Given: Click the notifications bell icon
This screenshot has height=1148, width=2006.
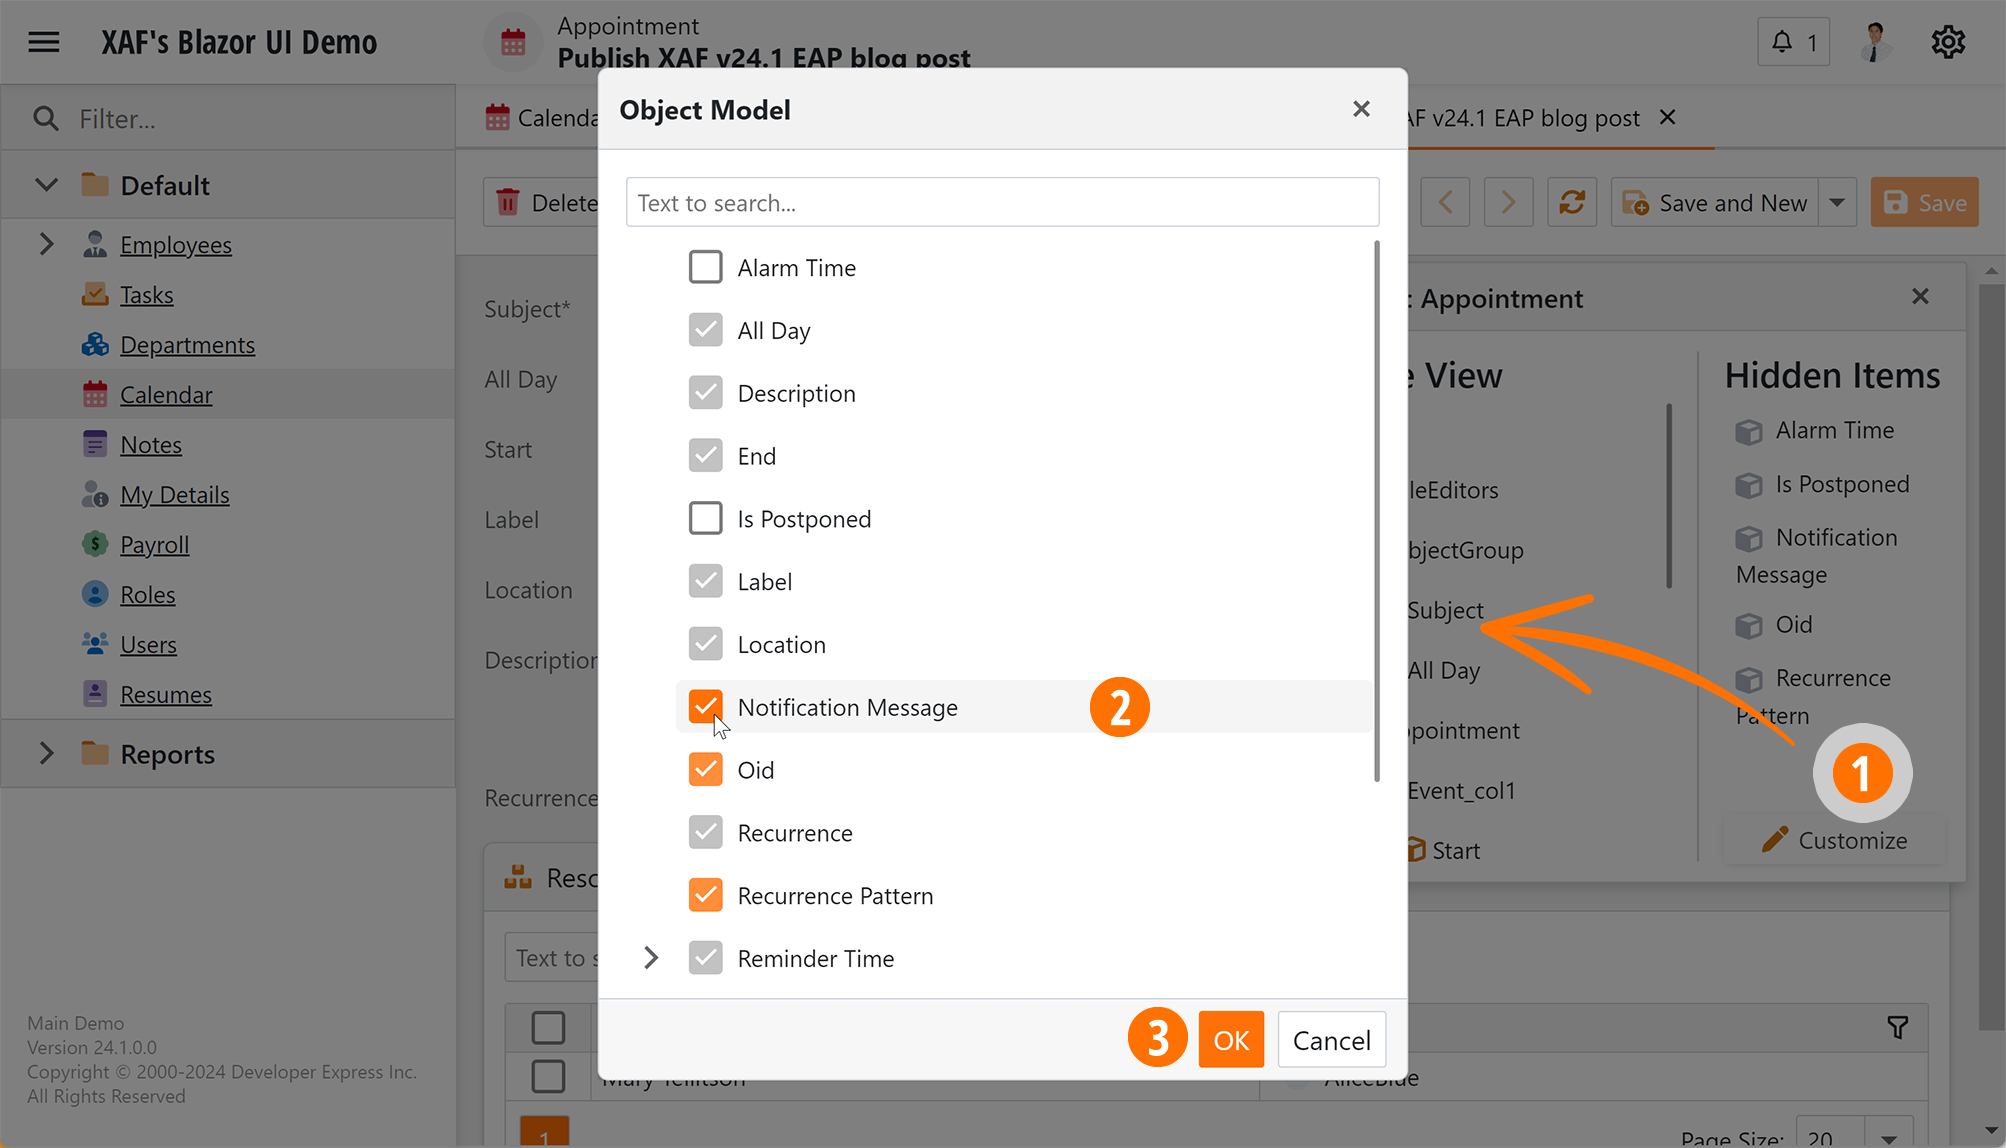Looking at the screenshot, I should (x=1782, y=42).
